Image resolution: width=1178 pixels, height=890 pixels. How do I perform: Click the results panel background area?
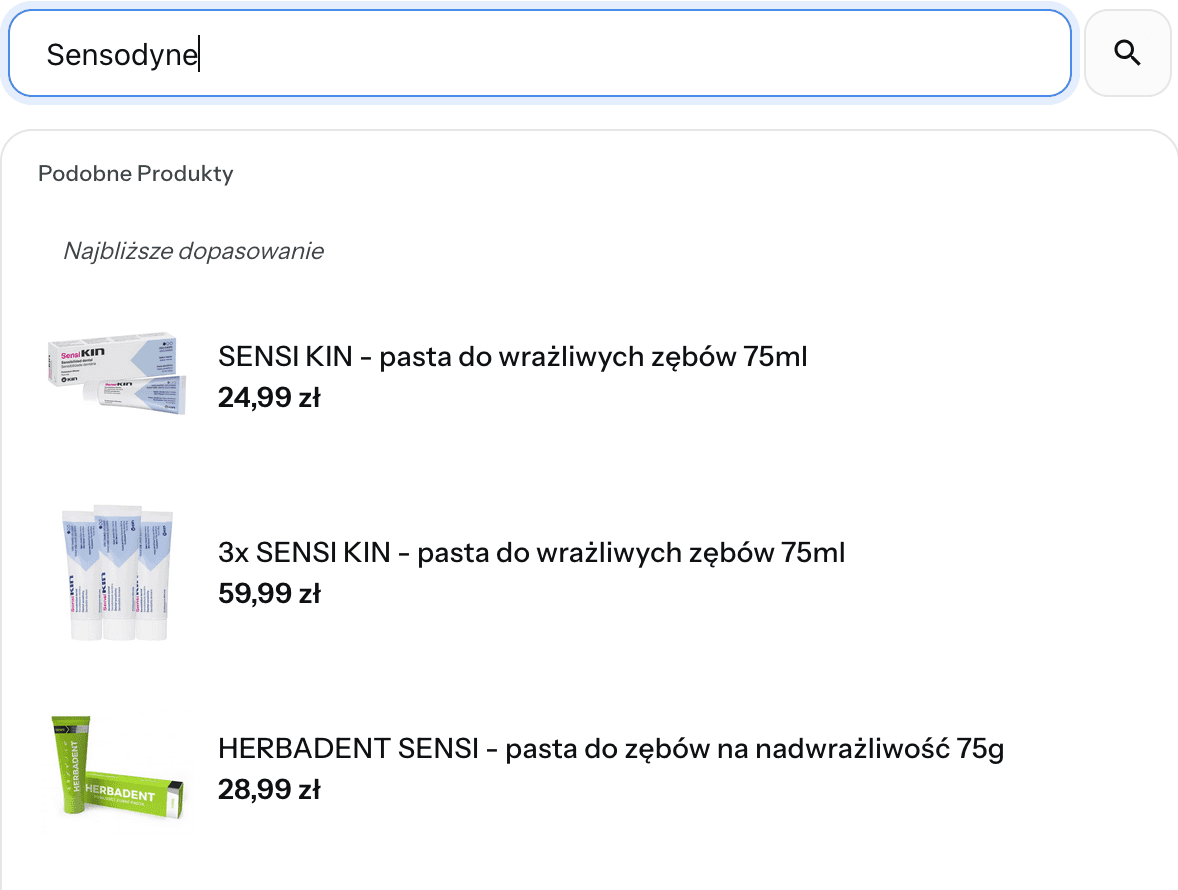pyautogui.click(x=900, y=660)
